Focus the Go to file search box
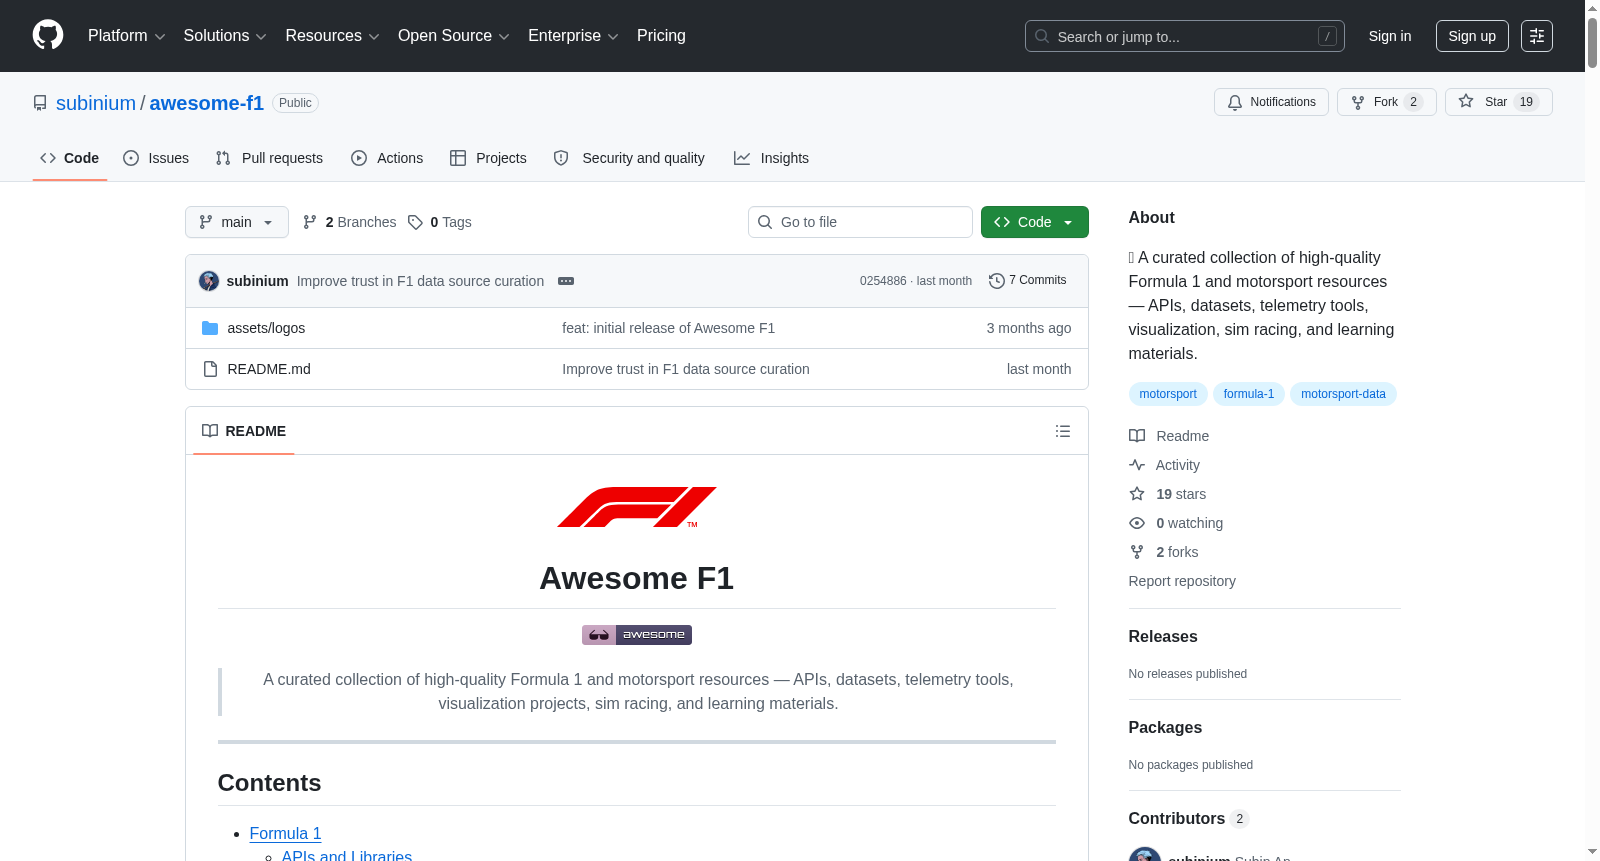The image size is (1600, 861). click(x=860, y=222)
